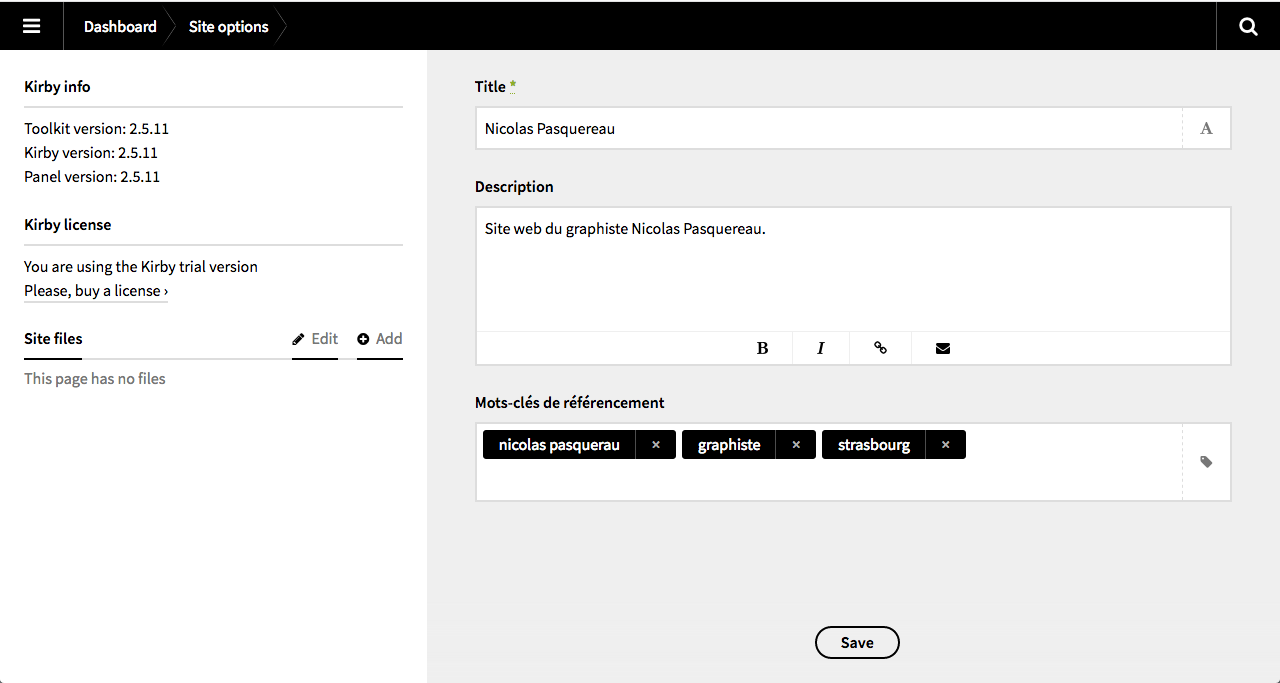Open the hamburger menu
Viewport: 1280px width, 683px height.
[31, 26]
